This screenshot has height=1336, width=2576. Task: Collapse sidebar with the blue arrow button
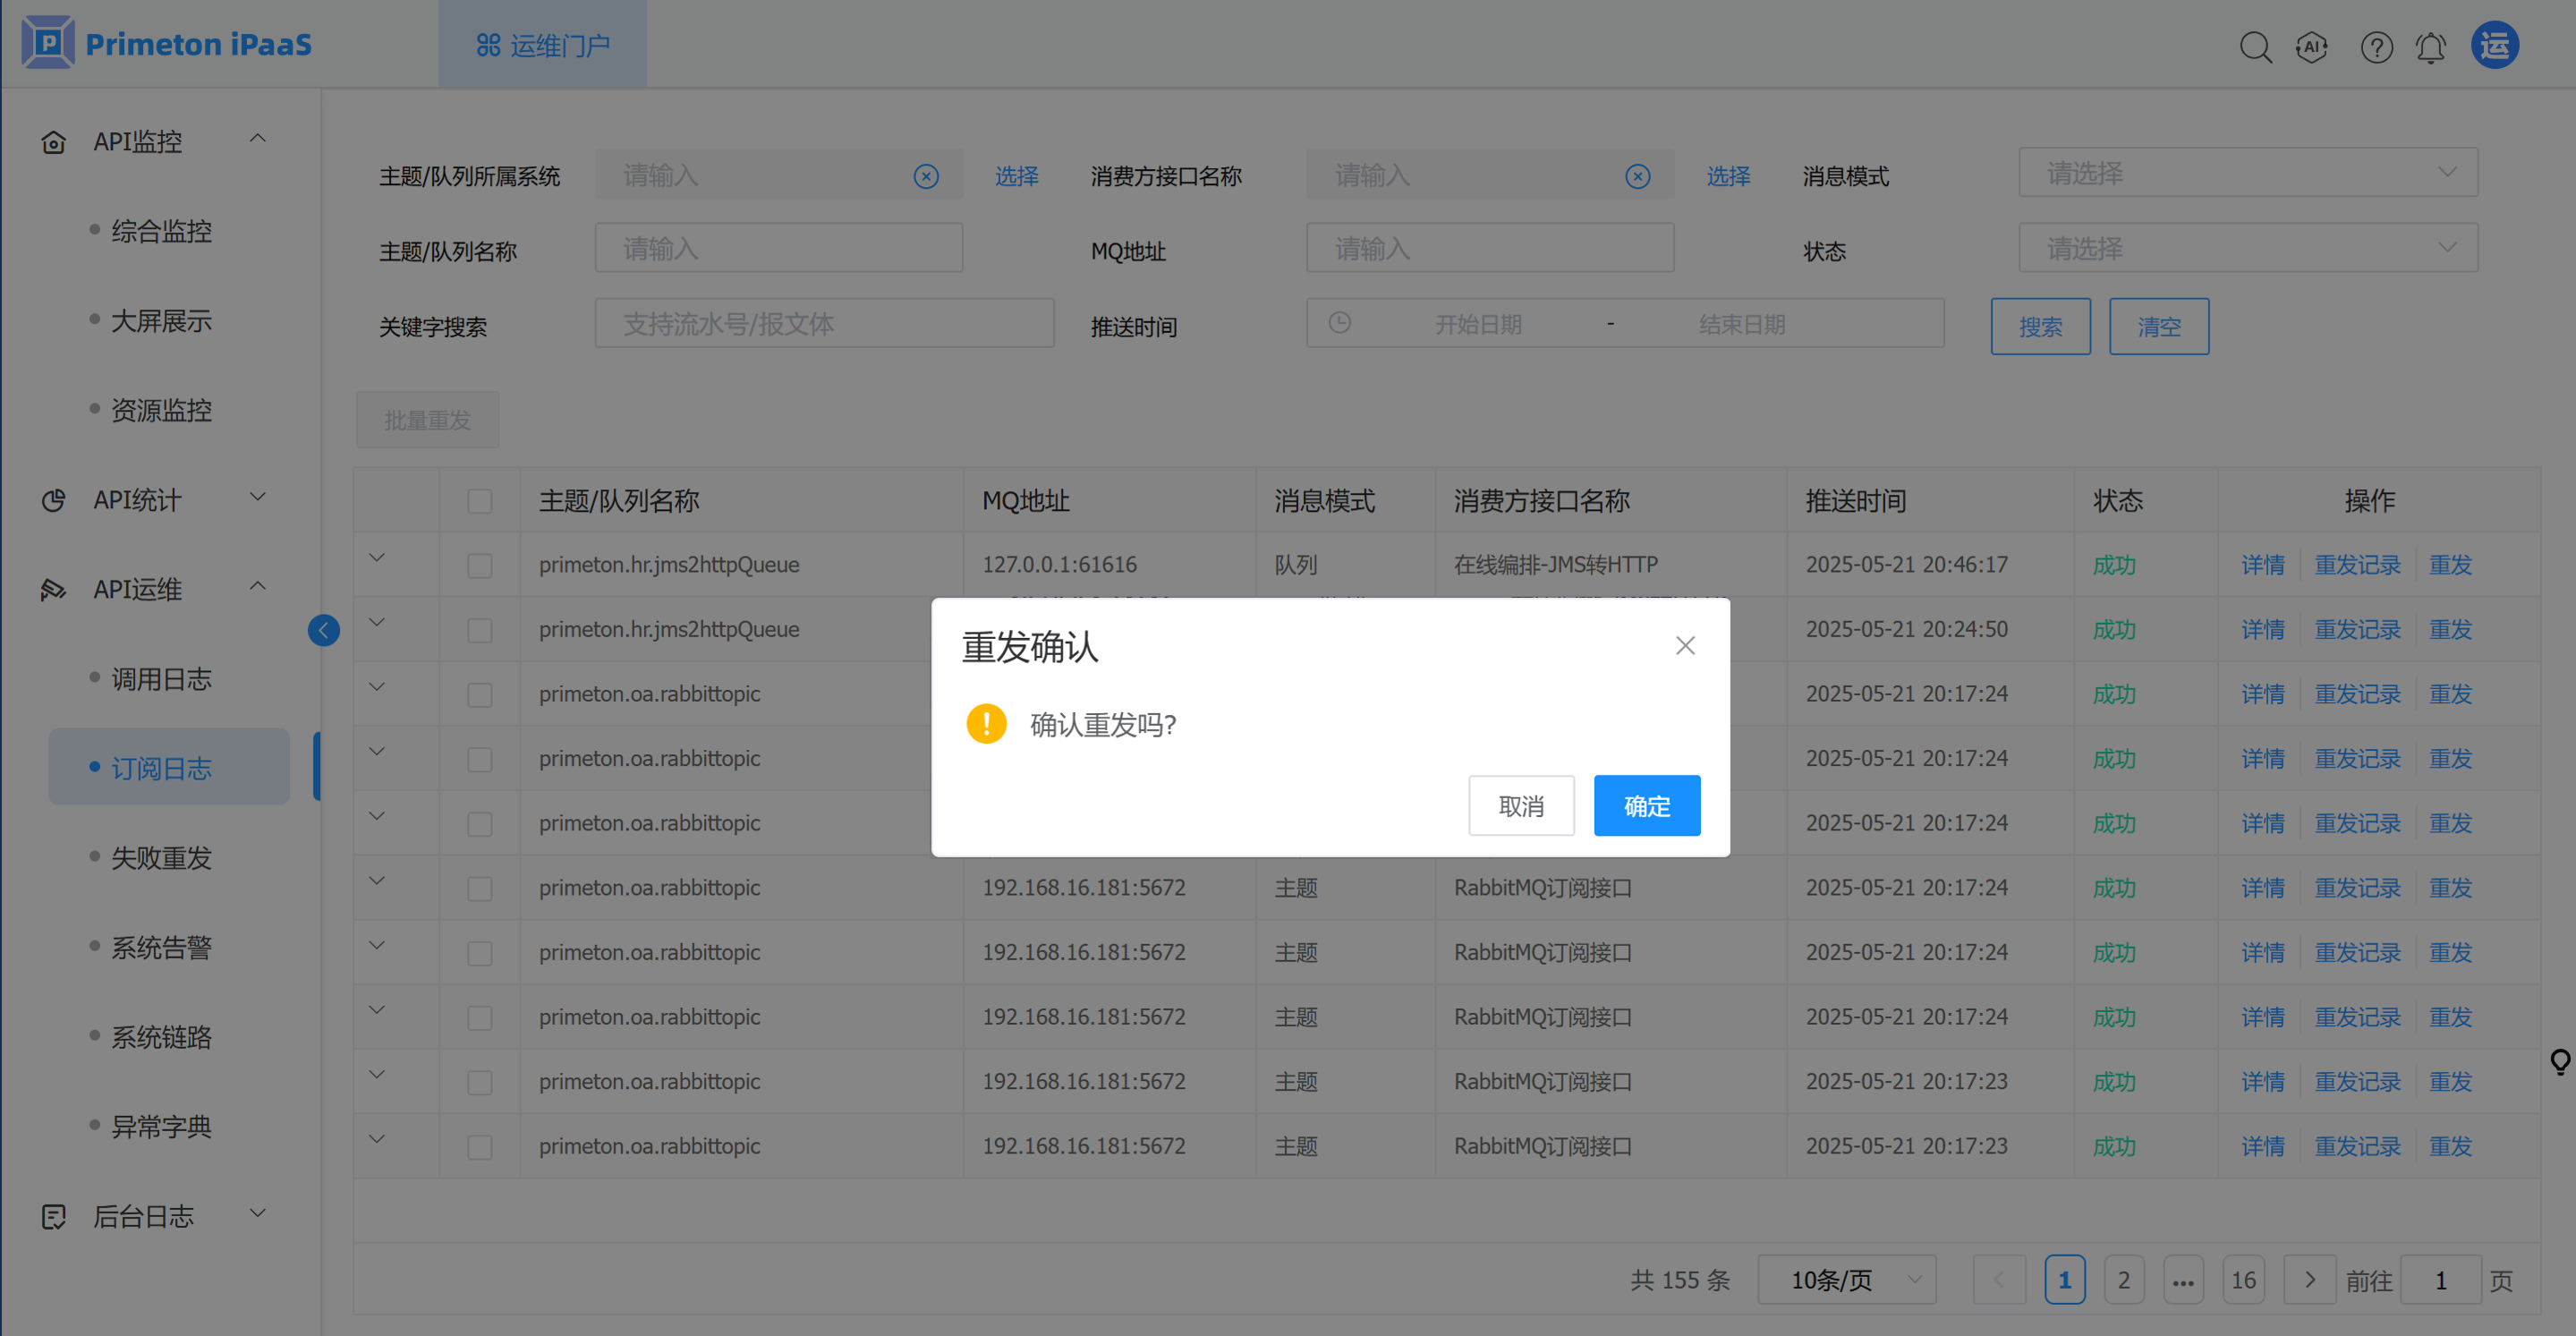tap(324, 630)
